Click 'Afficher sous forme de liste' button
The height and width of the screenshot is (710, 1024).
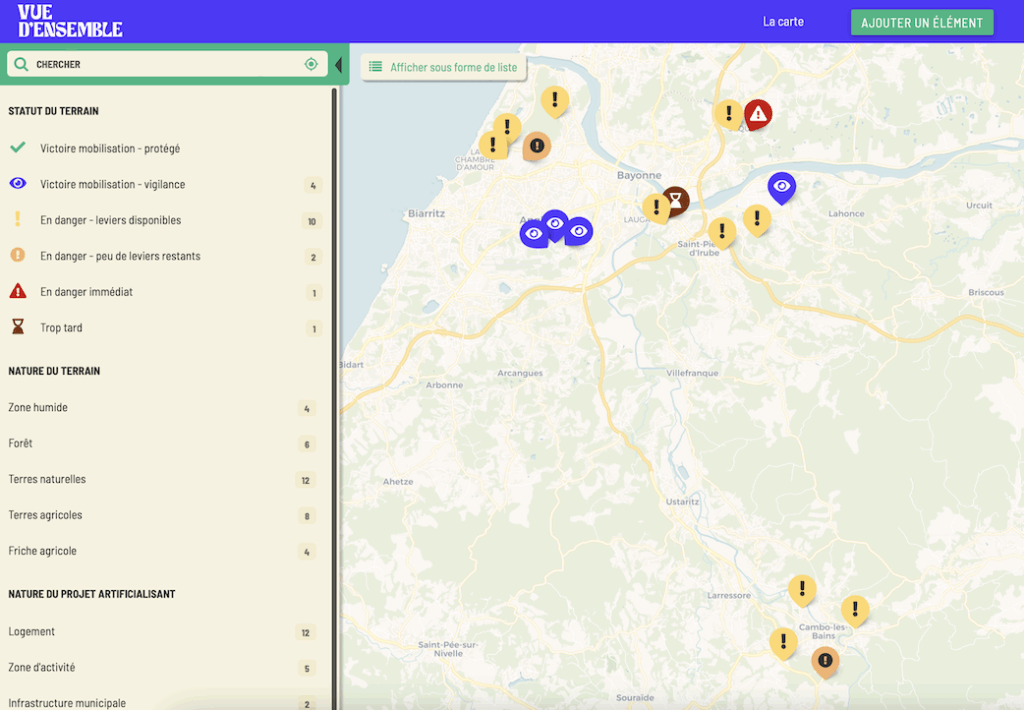click(x=443, y=67)
